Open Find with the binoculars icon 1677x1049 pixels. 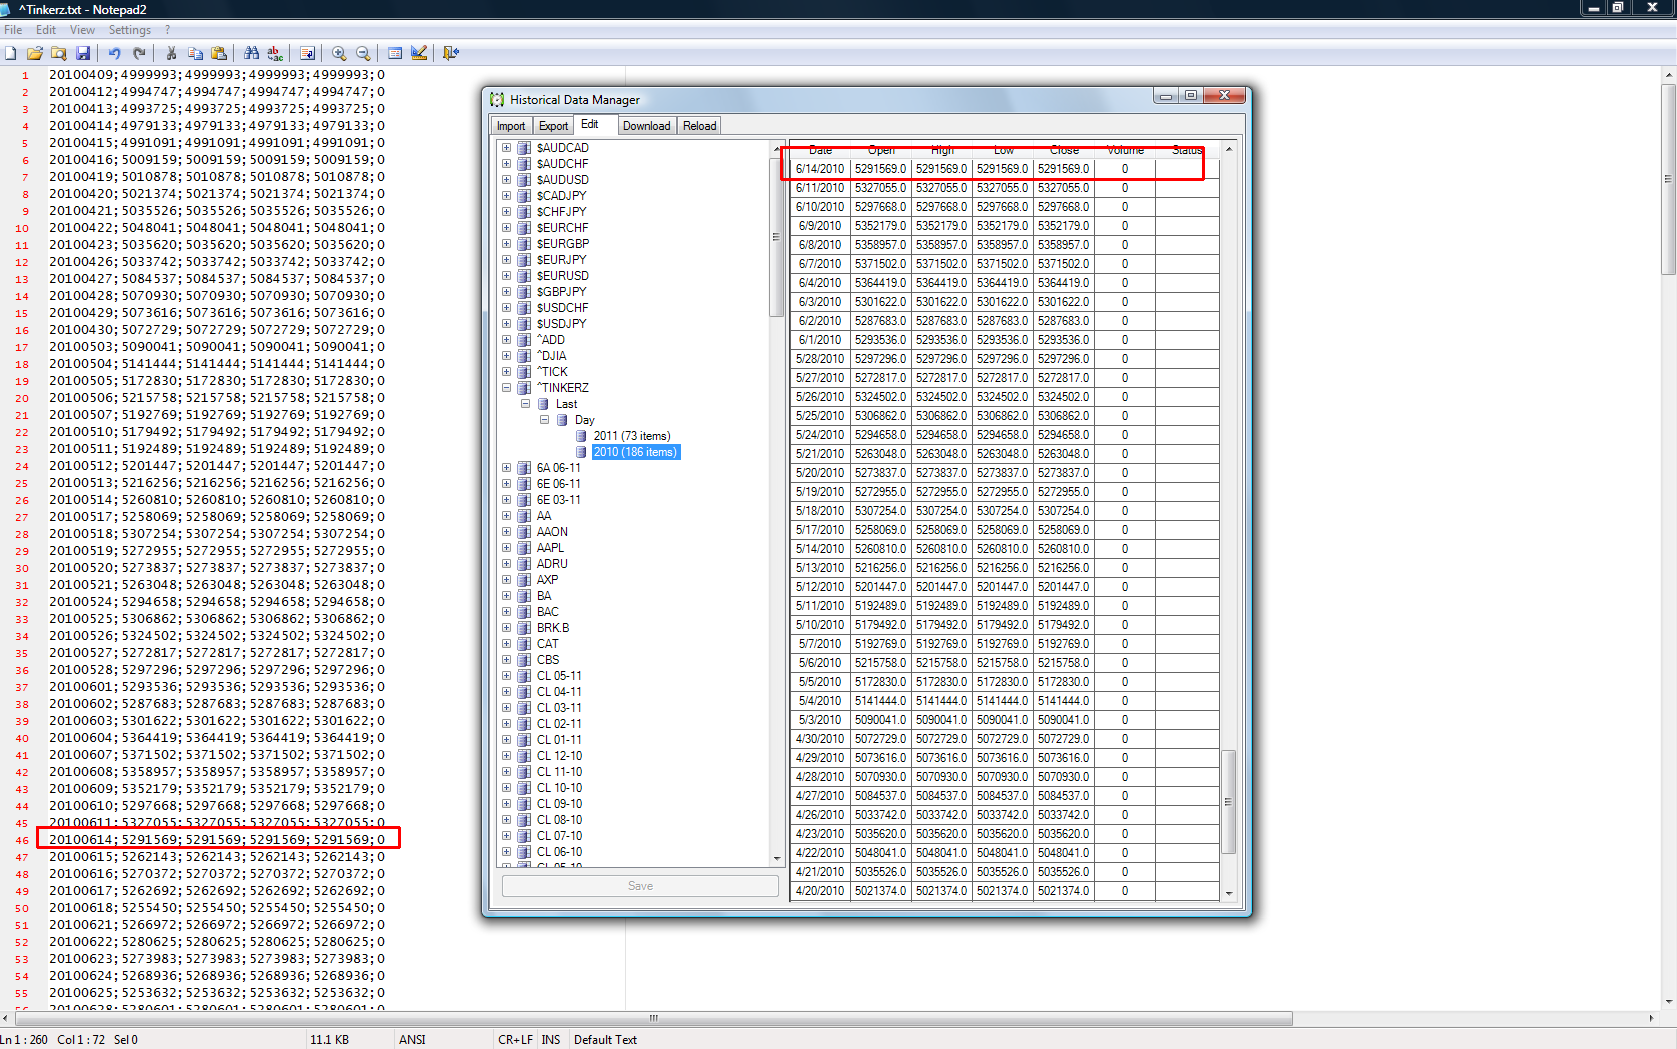tap(251, 53)
